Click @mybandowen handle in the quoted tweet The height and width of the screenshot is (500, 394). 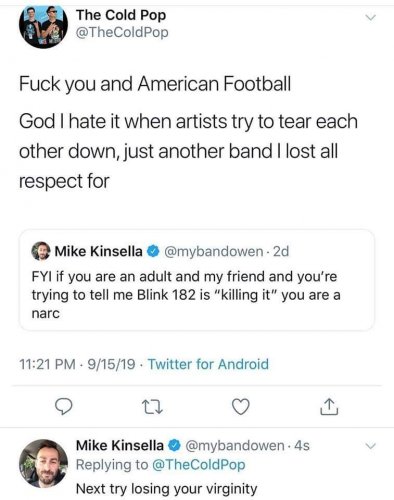point(213,251)
